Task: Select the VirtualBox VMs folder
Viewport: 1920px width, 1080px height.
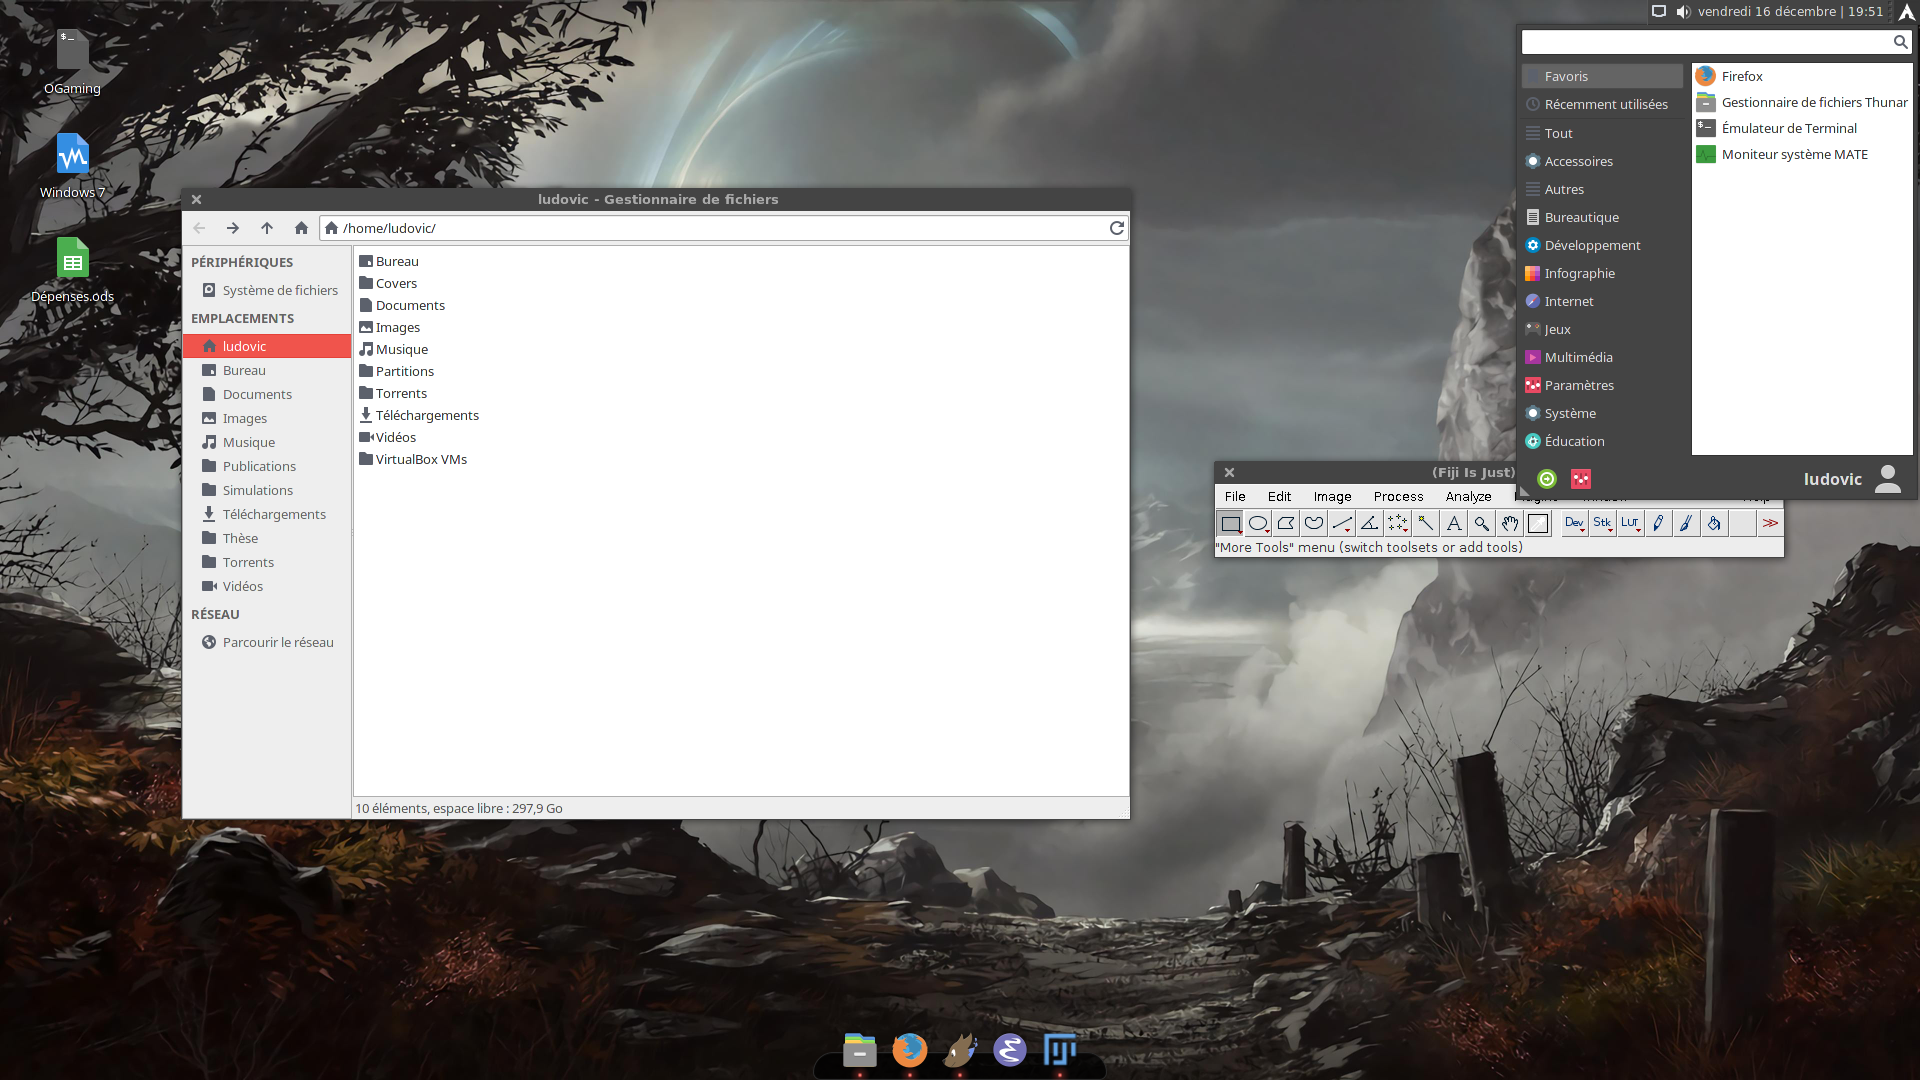Action: tap(413, 459)
